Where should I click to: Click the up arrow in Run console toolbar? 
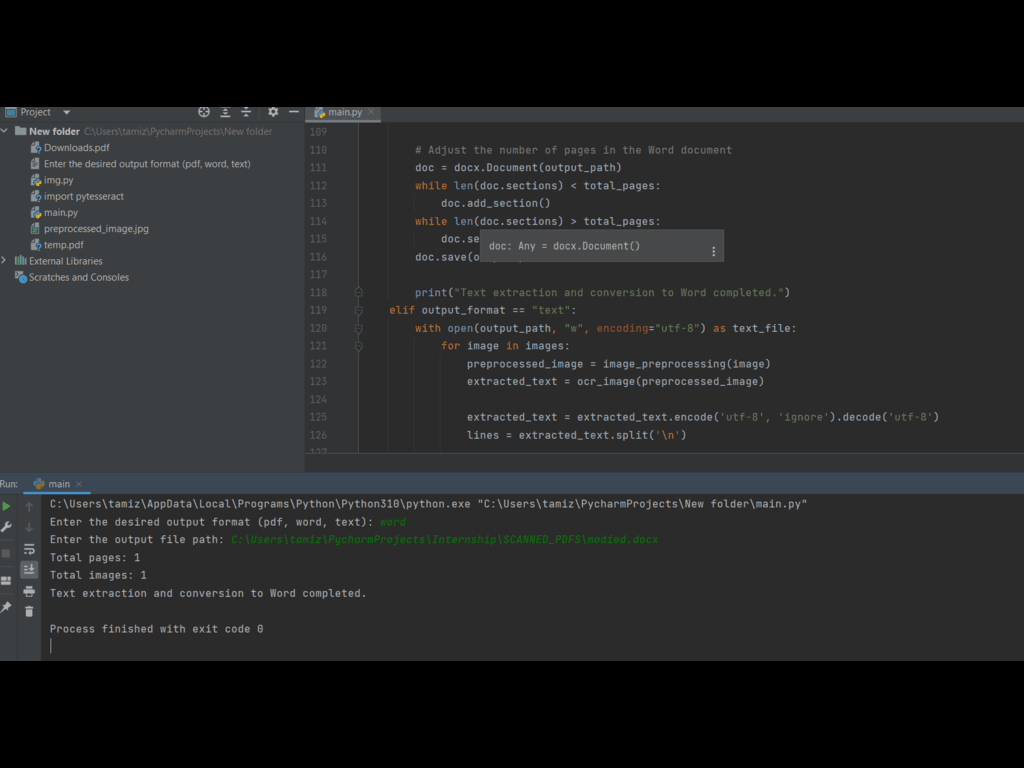pyautogui.click(x=29, y=506)
